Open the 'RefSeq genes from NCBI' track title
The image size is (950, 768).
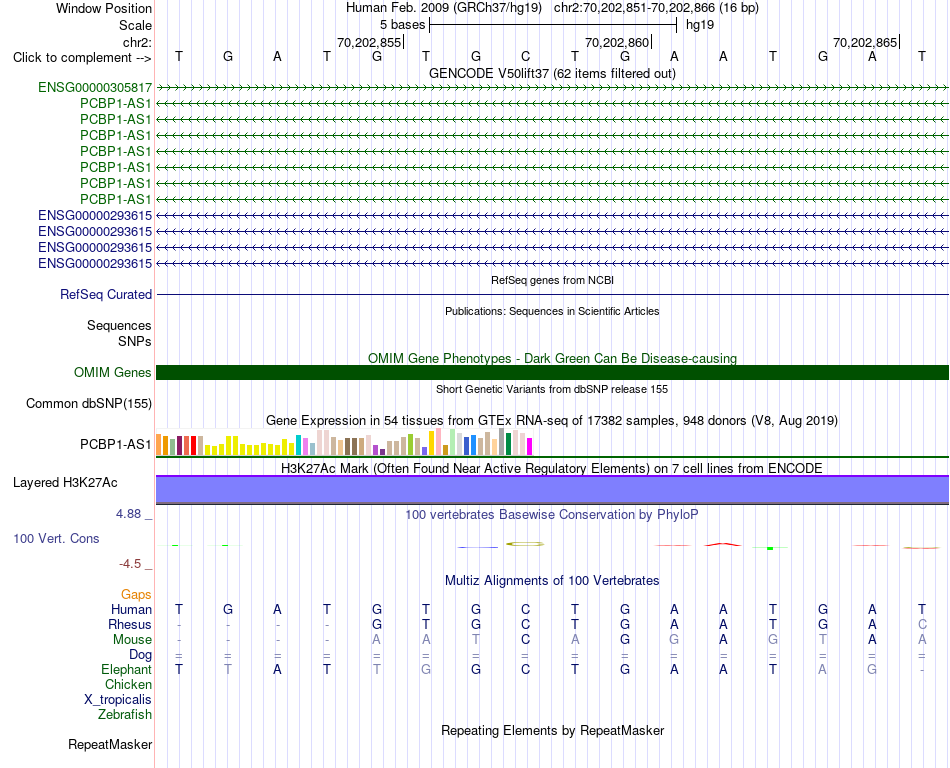pos(552,280)
